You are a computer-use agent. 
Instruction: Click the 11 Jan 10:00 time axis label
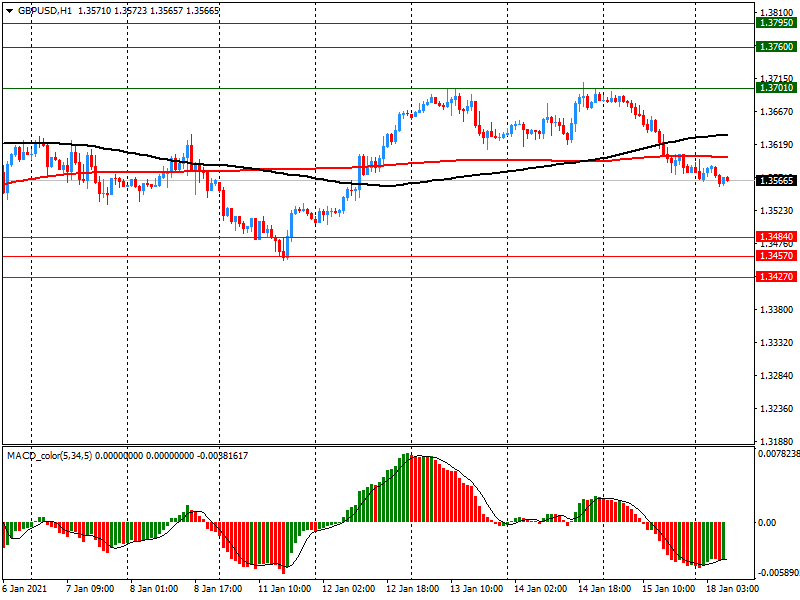(285, 589)
